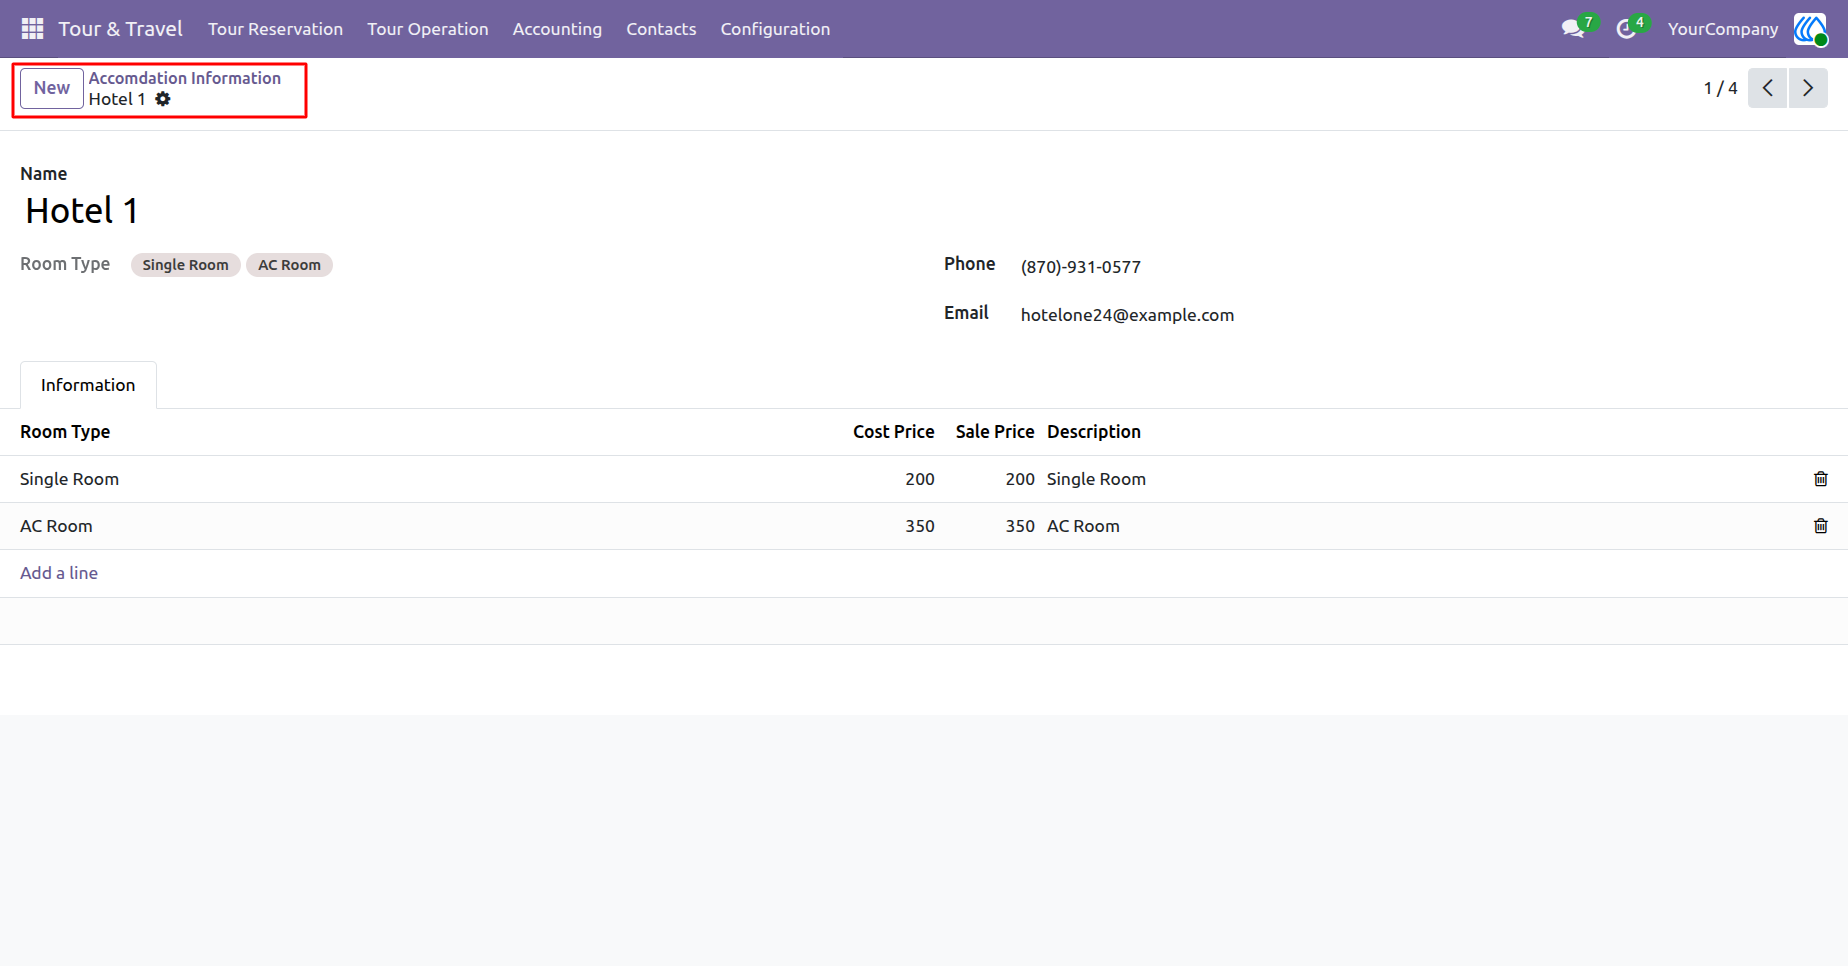
Task: Go back to Accomdation Information breadcrumb
Action: 185,78
